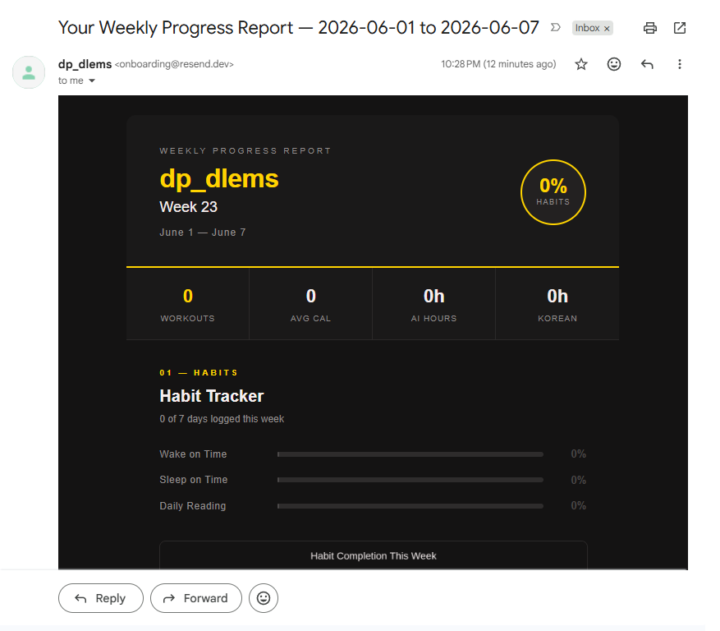Click the Sleep on Time progress bar
The width and height of the screenshot is (720, 631).
coord(411,480)
